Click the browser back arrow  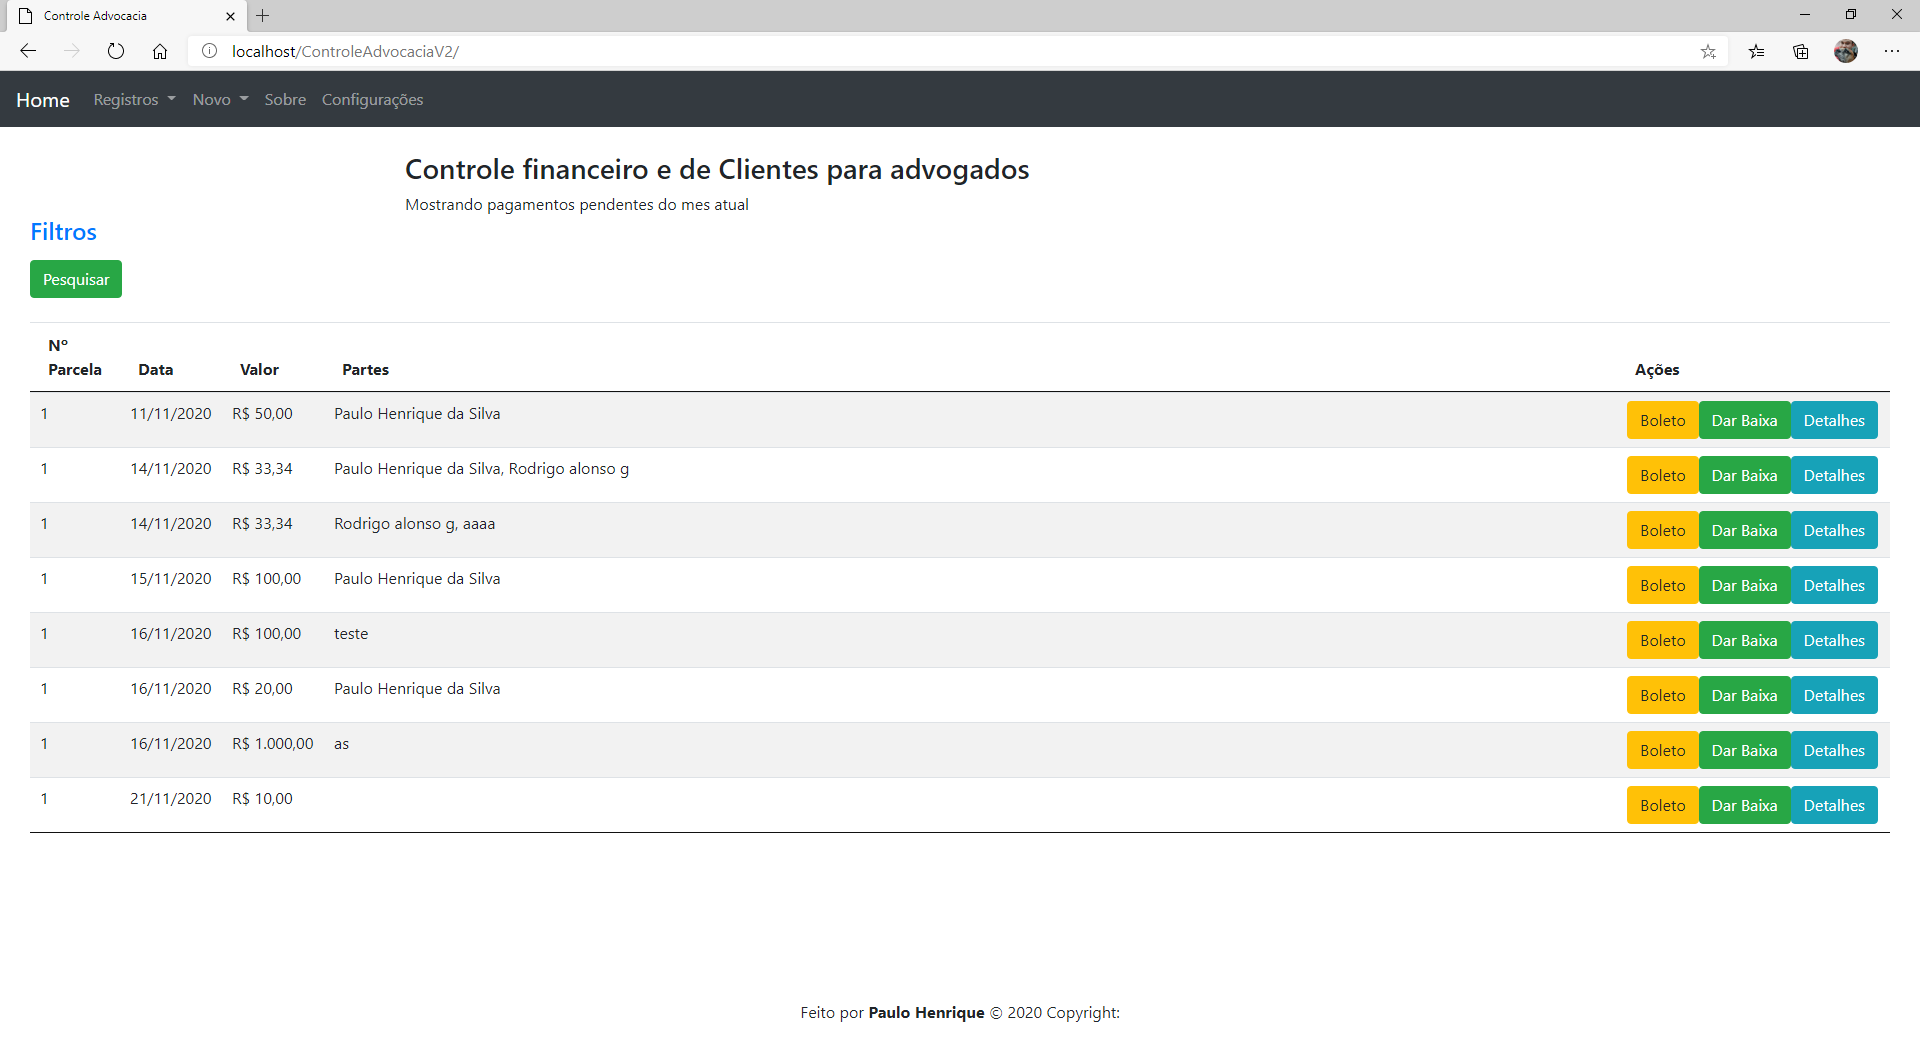coord(28,51)
